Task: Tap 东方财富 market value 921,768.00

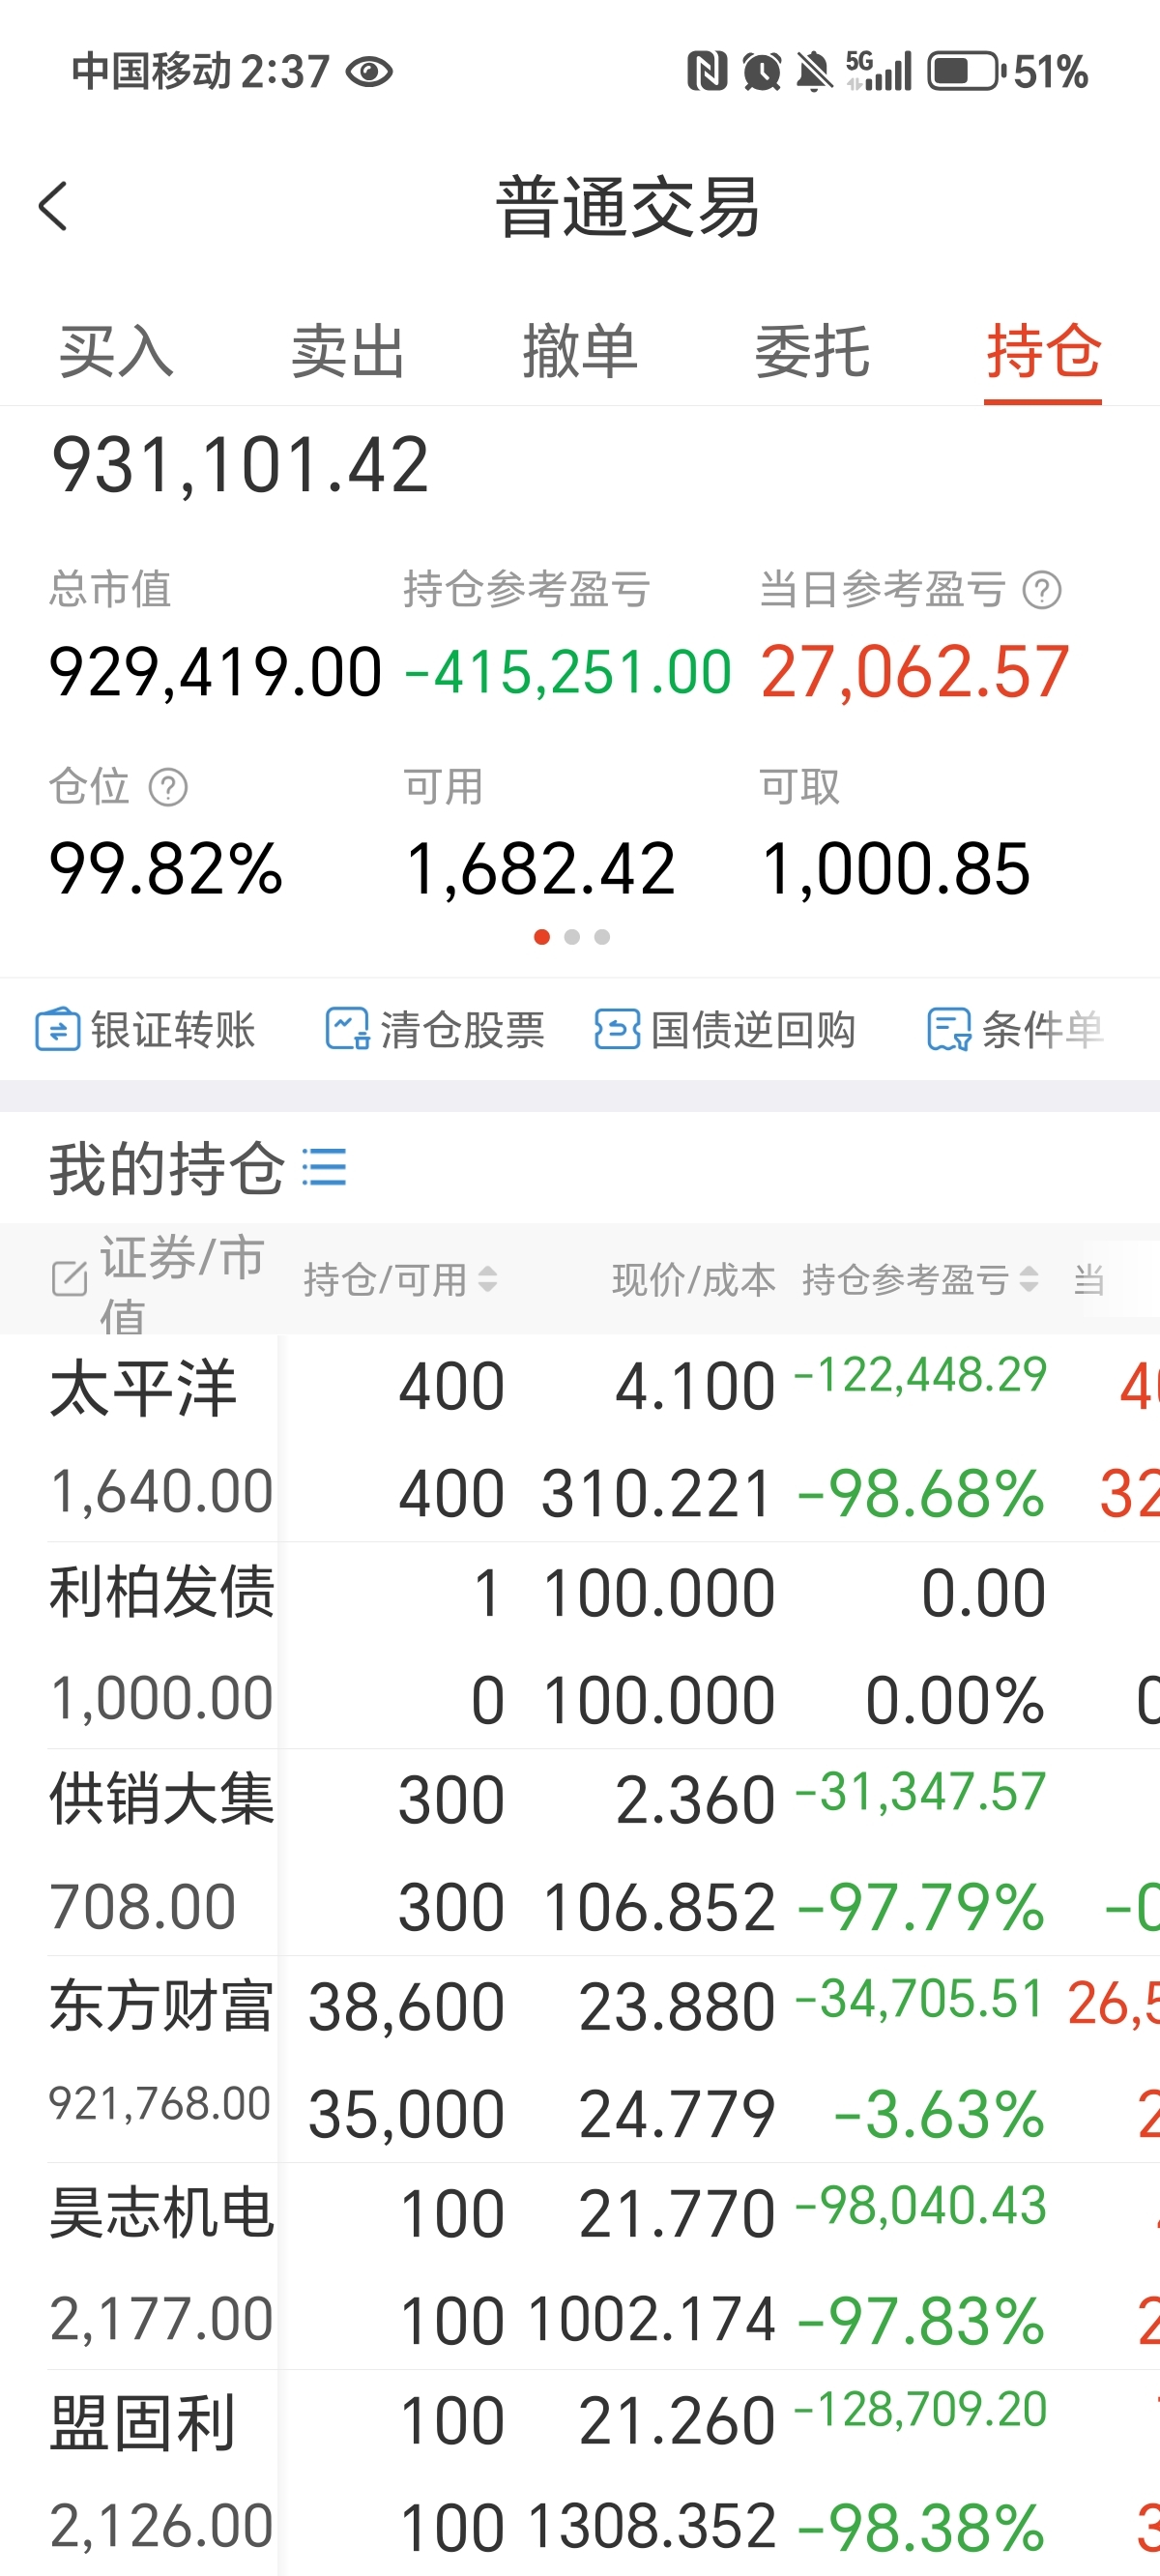Action: 160,2102
